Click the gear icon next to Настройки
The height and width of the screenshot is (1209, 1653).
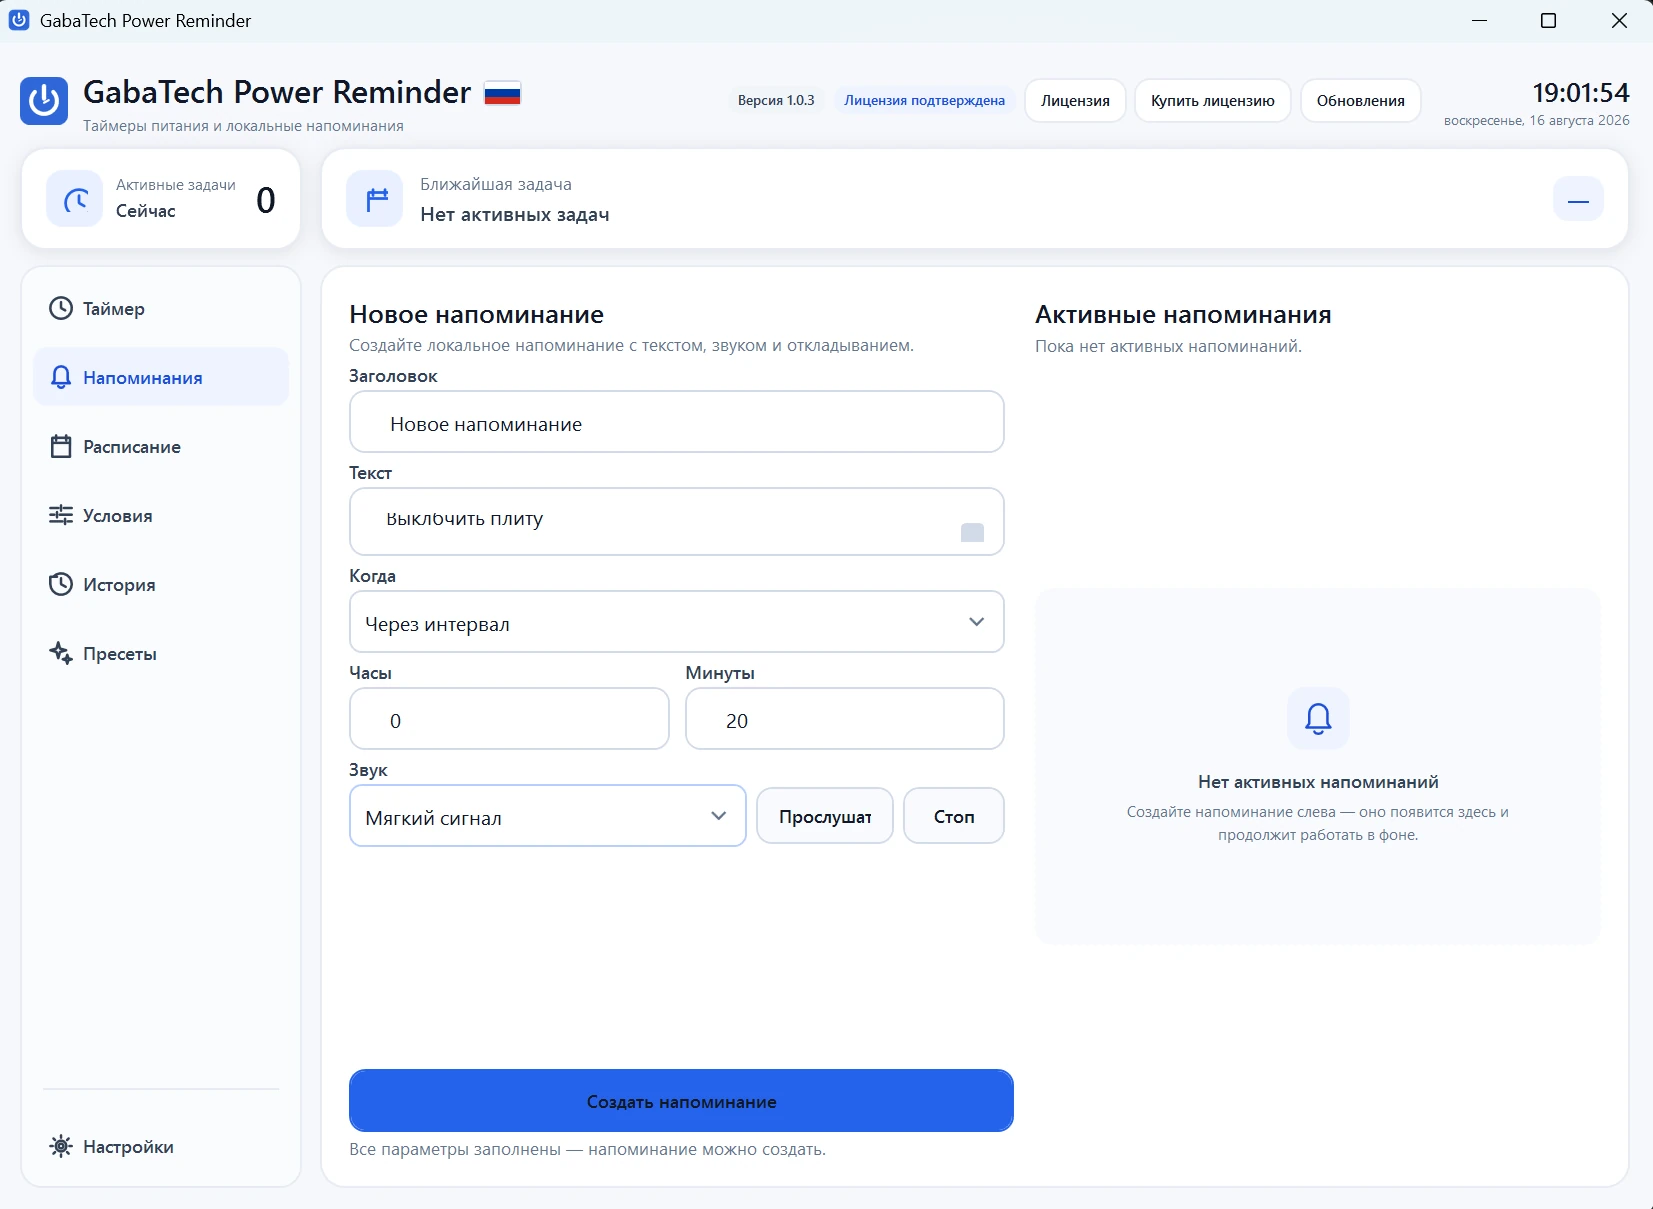click(x=61, y=1146)
